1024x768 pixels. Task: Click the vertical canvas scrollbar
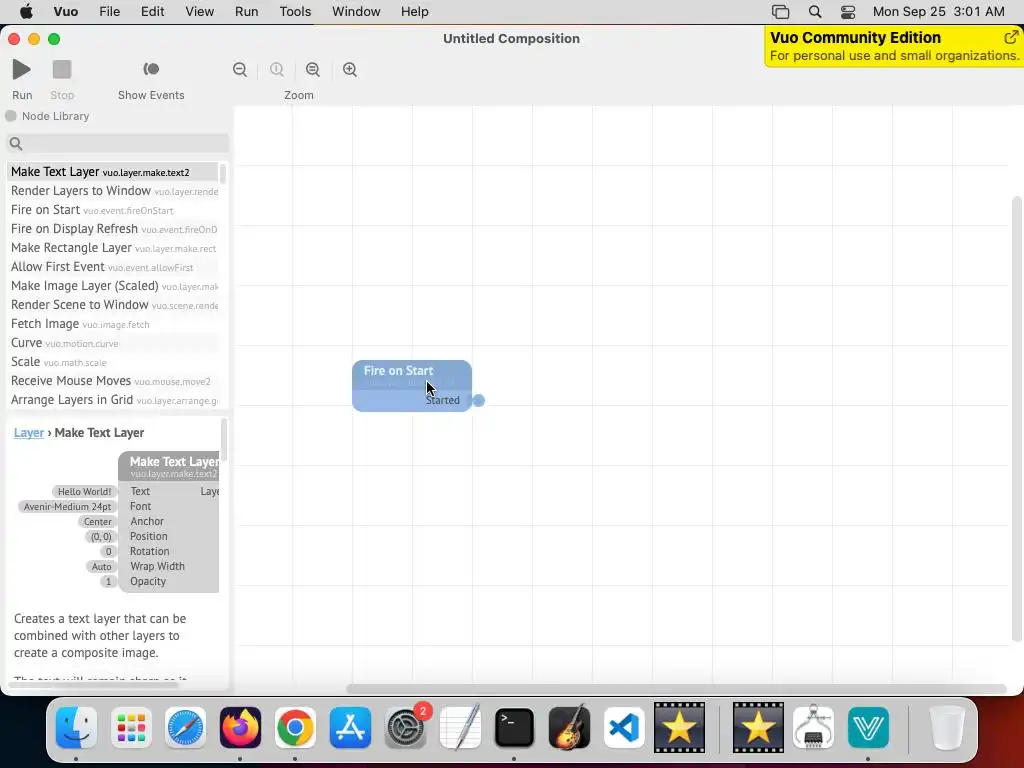[x=1016, y=418]
